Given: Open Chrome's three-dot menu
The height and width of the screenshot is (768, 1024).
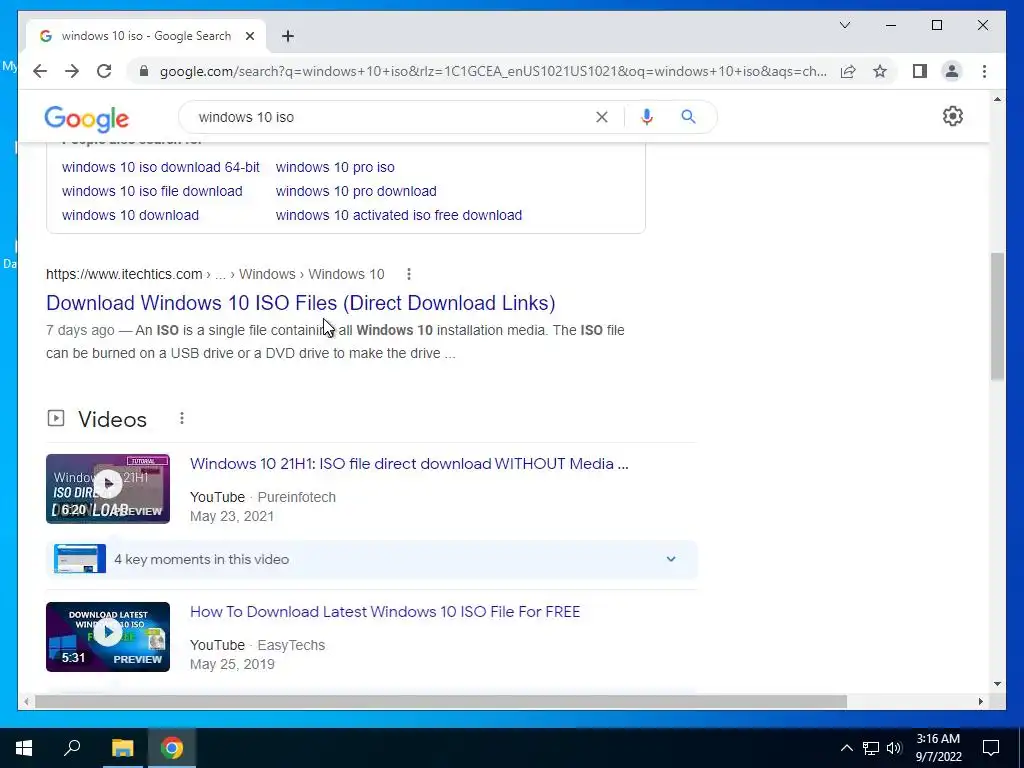Looking at the screenshot, I should (984, 71).
